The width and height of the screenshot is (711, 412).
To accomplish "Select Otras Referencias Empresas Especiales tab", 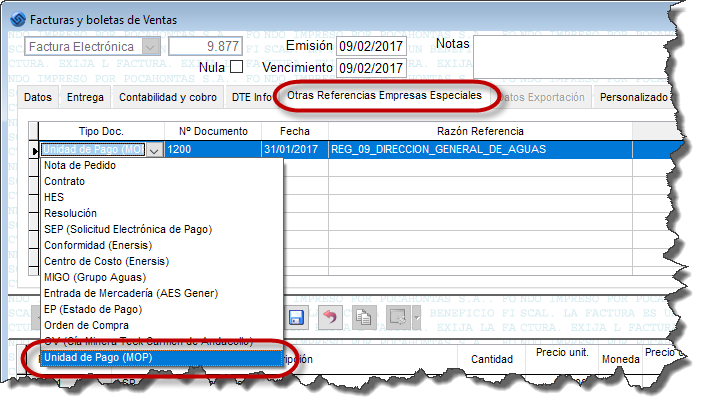I will coord(384,95).
